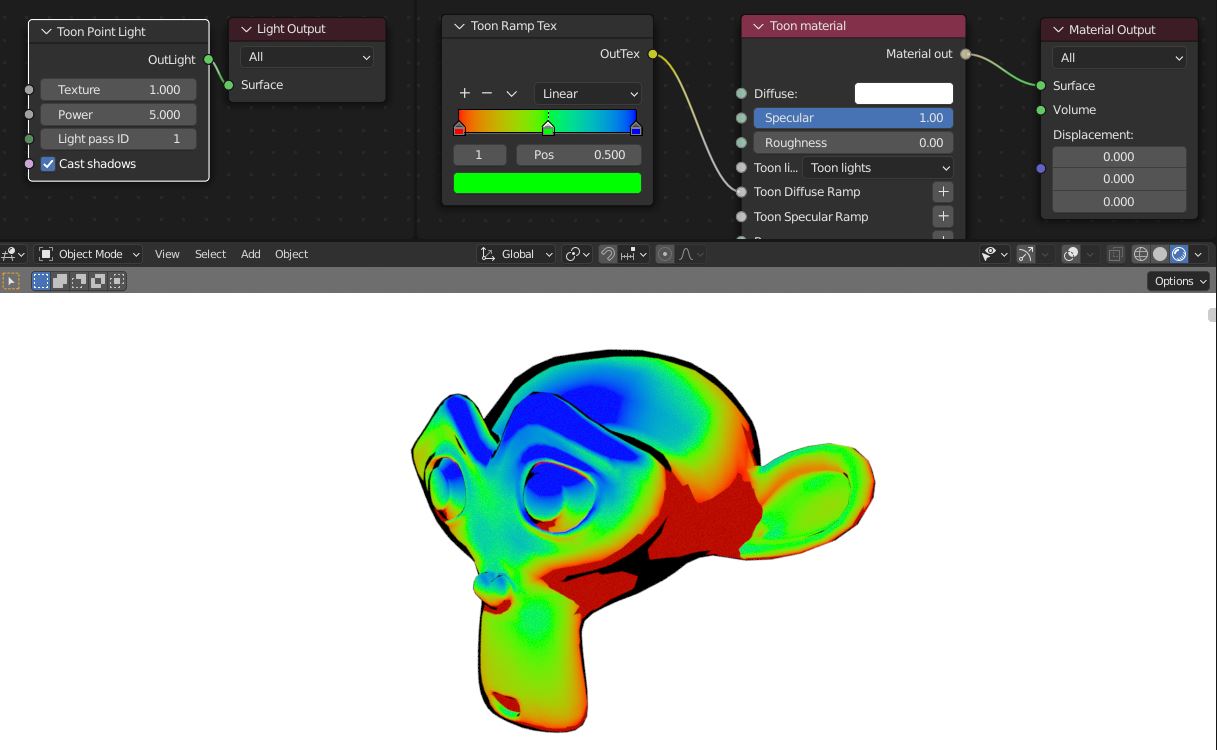Click the color ramp gradient bar
The width and height of the screenshot is (1217, 750).
point(548,120)
